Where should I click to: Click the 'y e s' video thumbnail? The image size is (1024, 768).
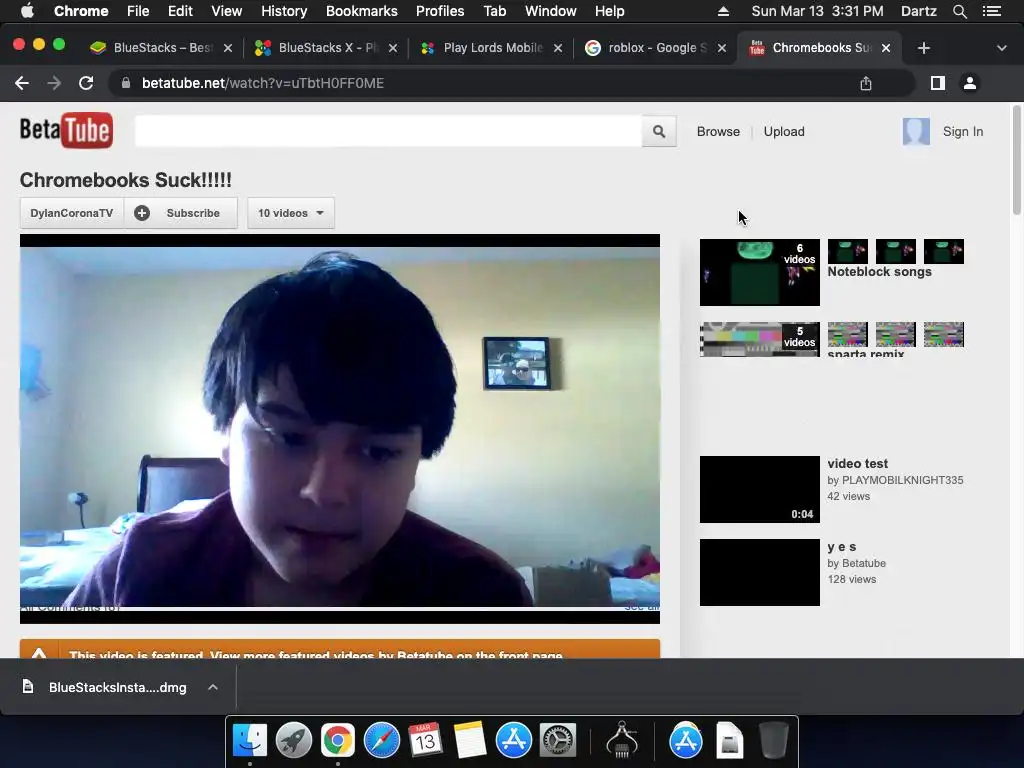point(760,572)
